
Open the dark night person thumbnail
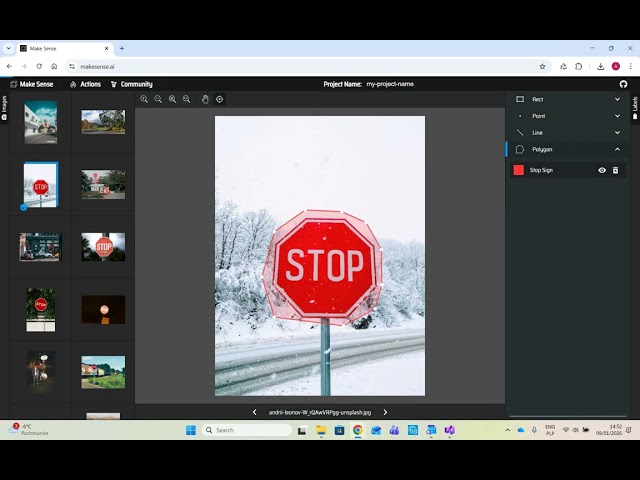point(40,372)
